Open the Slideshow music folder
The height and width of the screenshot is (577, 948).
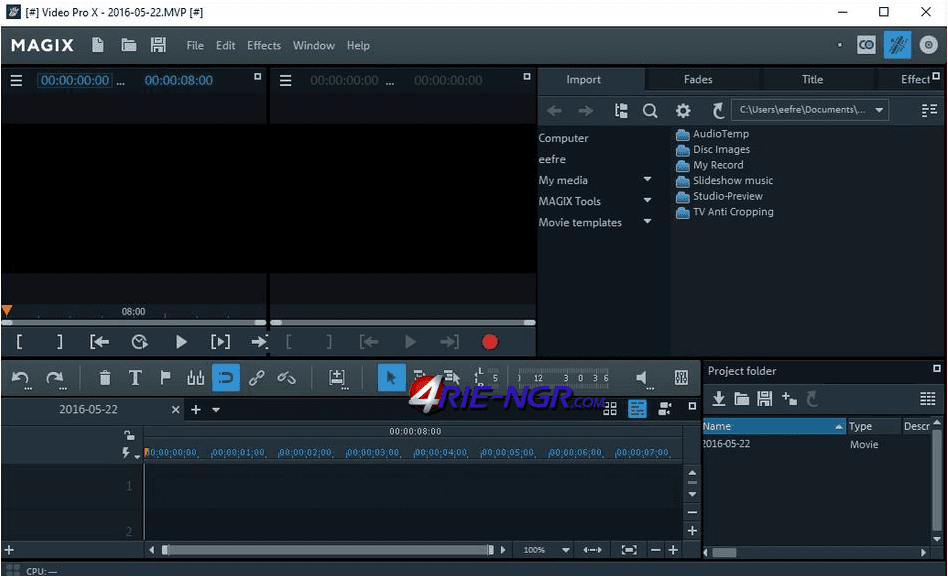coord(724,180)
